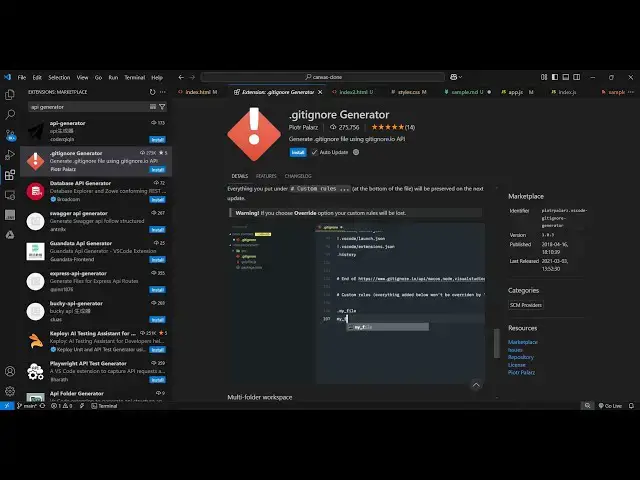Open the Help menu
Image resolution: width=640 pixels, height=480 pixels.
click(x=157, y=77)
